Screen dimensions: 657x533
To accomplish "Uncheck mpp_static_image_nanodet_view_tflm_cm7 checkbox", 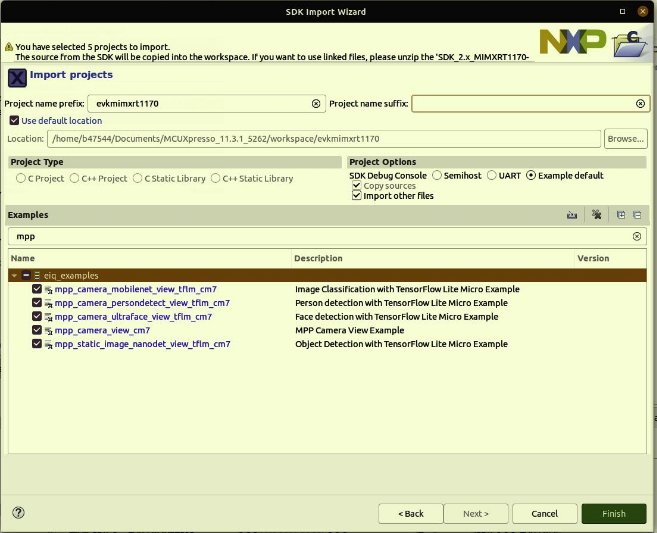I will pyautogui.click(x=37, y=344).
